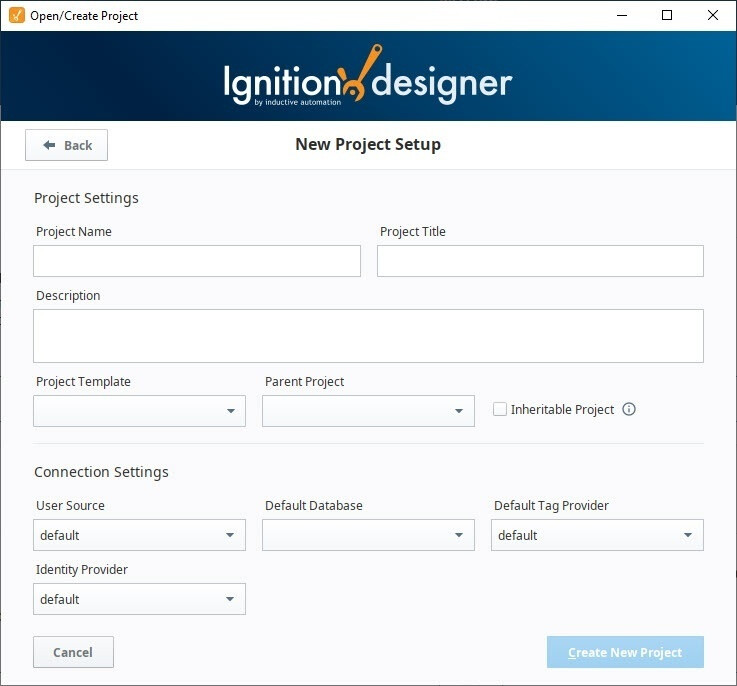
Task: Enable the Inheritable Project checkbox
Action: (x=500, y=409)
